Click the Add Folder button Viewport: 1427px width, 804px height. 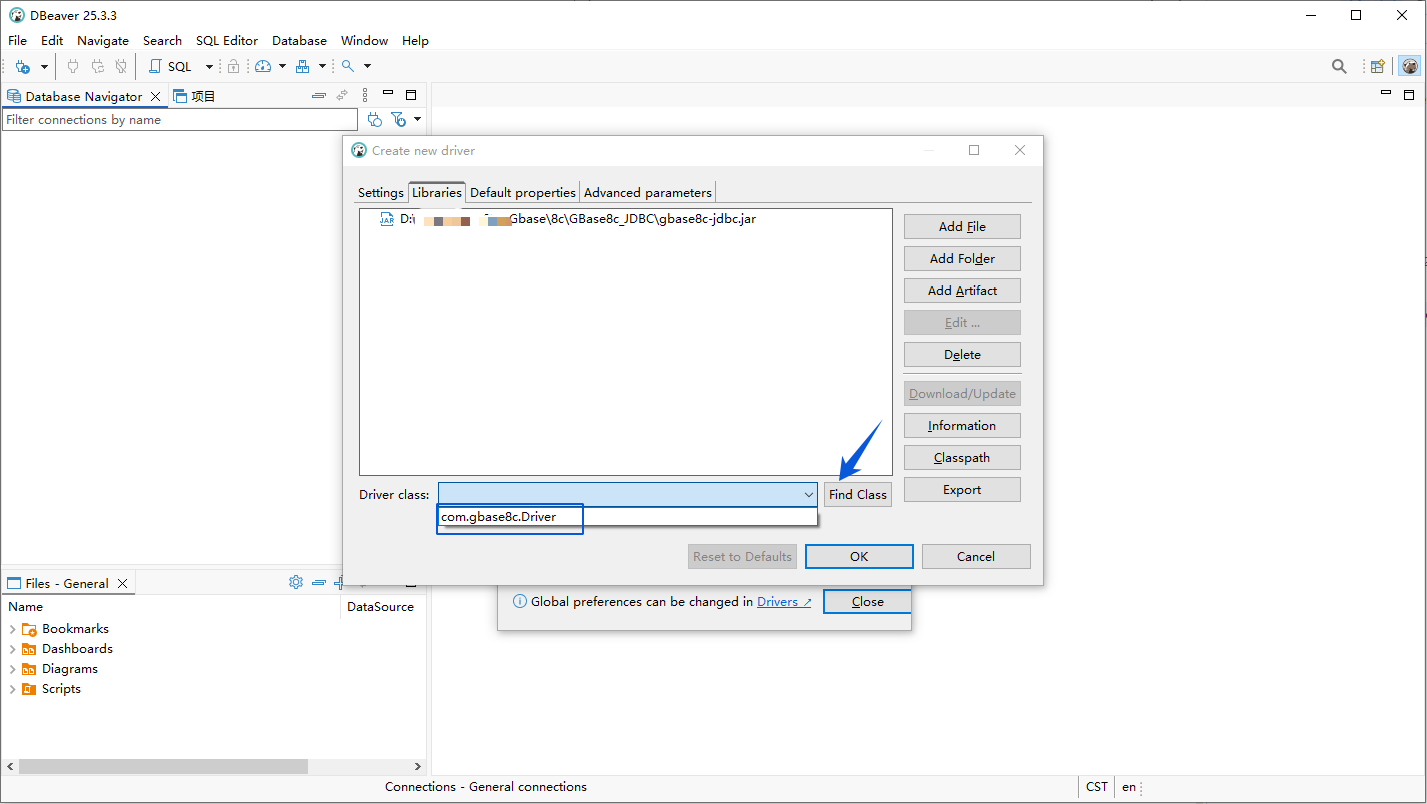[x=962, y=259]
